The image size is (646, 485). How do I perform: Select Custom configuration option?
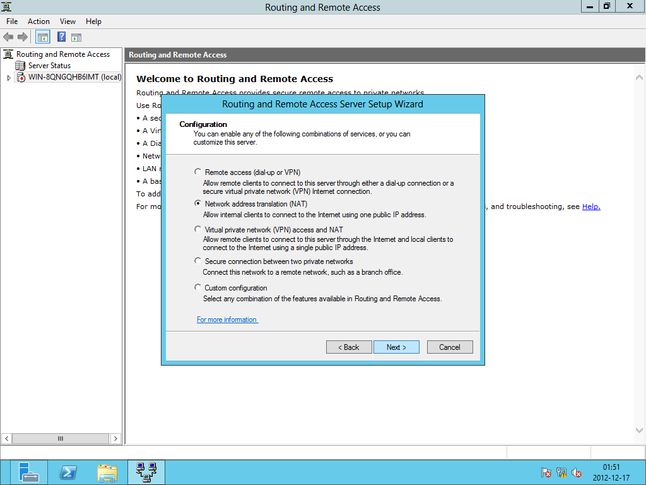pyautogui.click(x=198, y=287)
